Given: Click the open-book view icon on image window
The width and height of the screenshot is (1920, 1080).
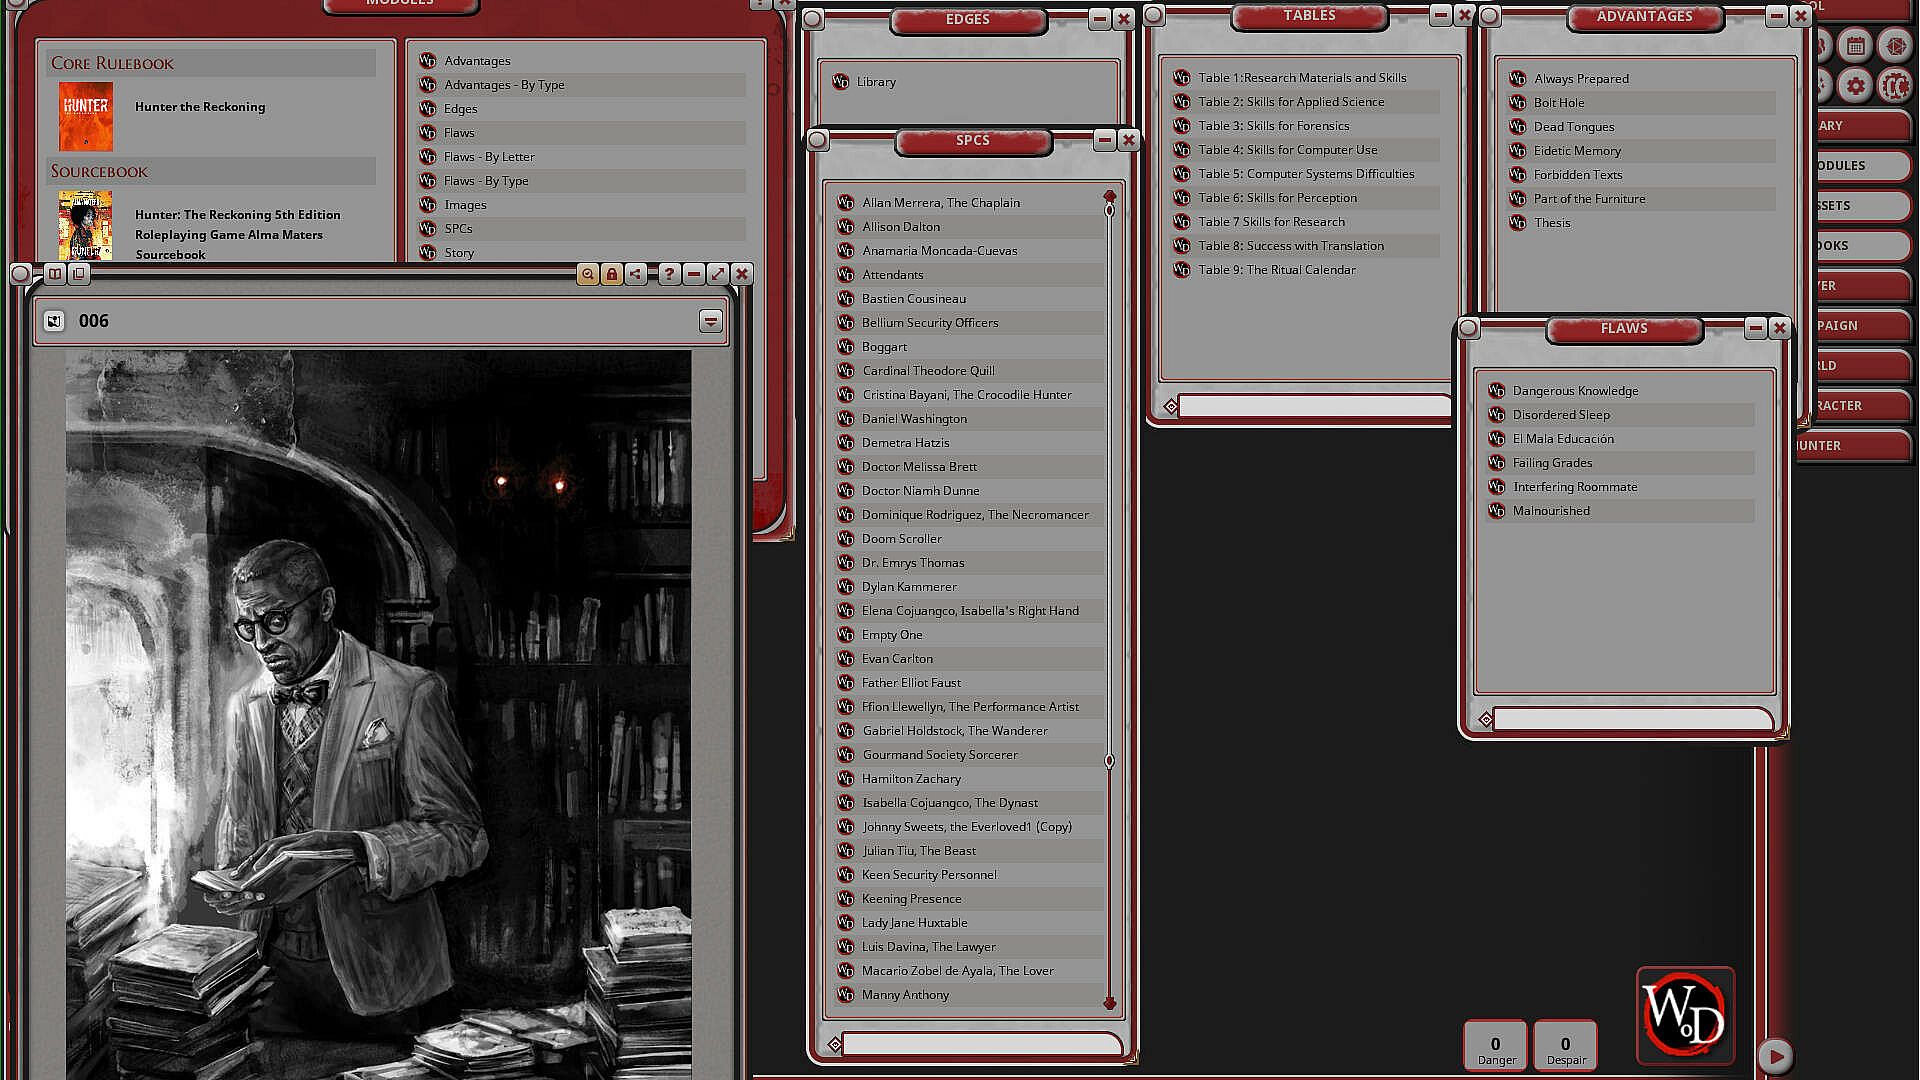Looking at the screenshot, I should pyautogui.click(x=55, y=274).
